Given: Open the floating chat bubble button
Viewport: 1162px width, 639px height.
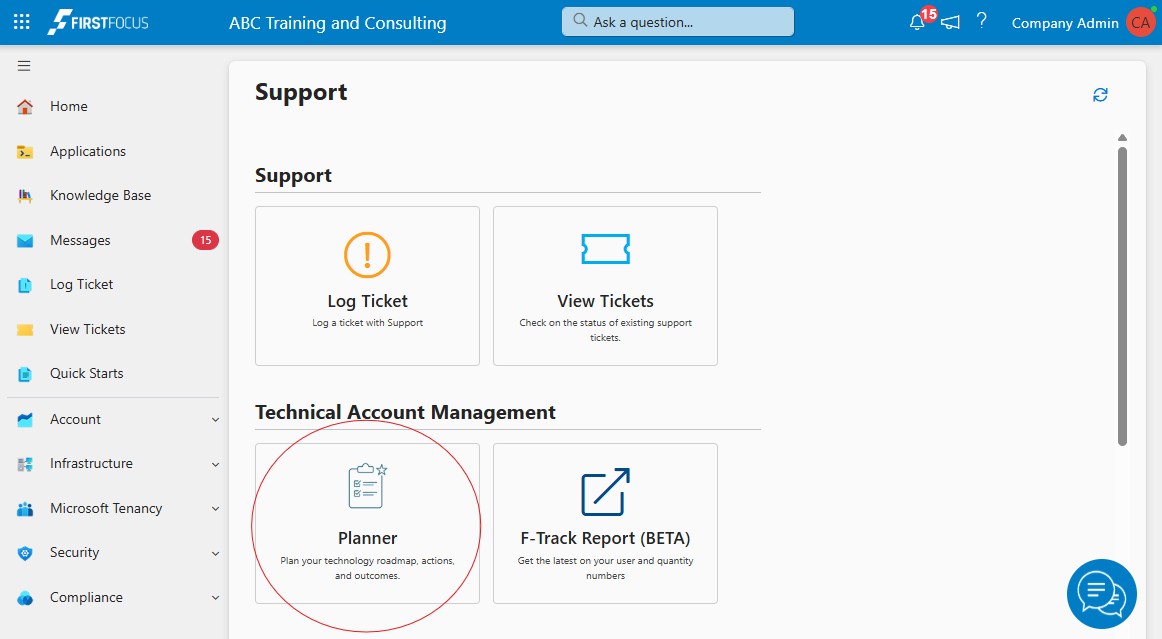Looking at the screenshot, I should (x=1101, y=593).
